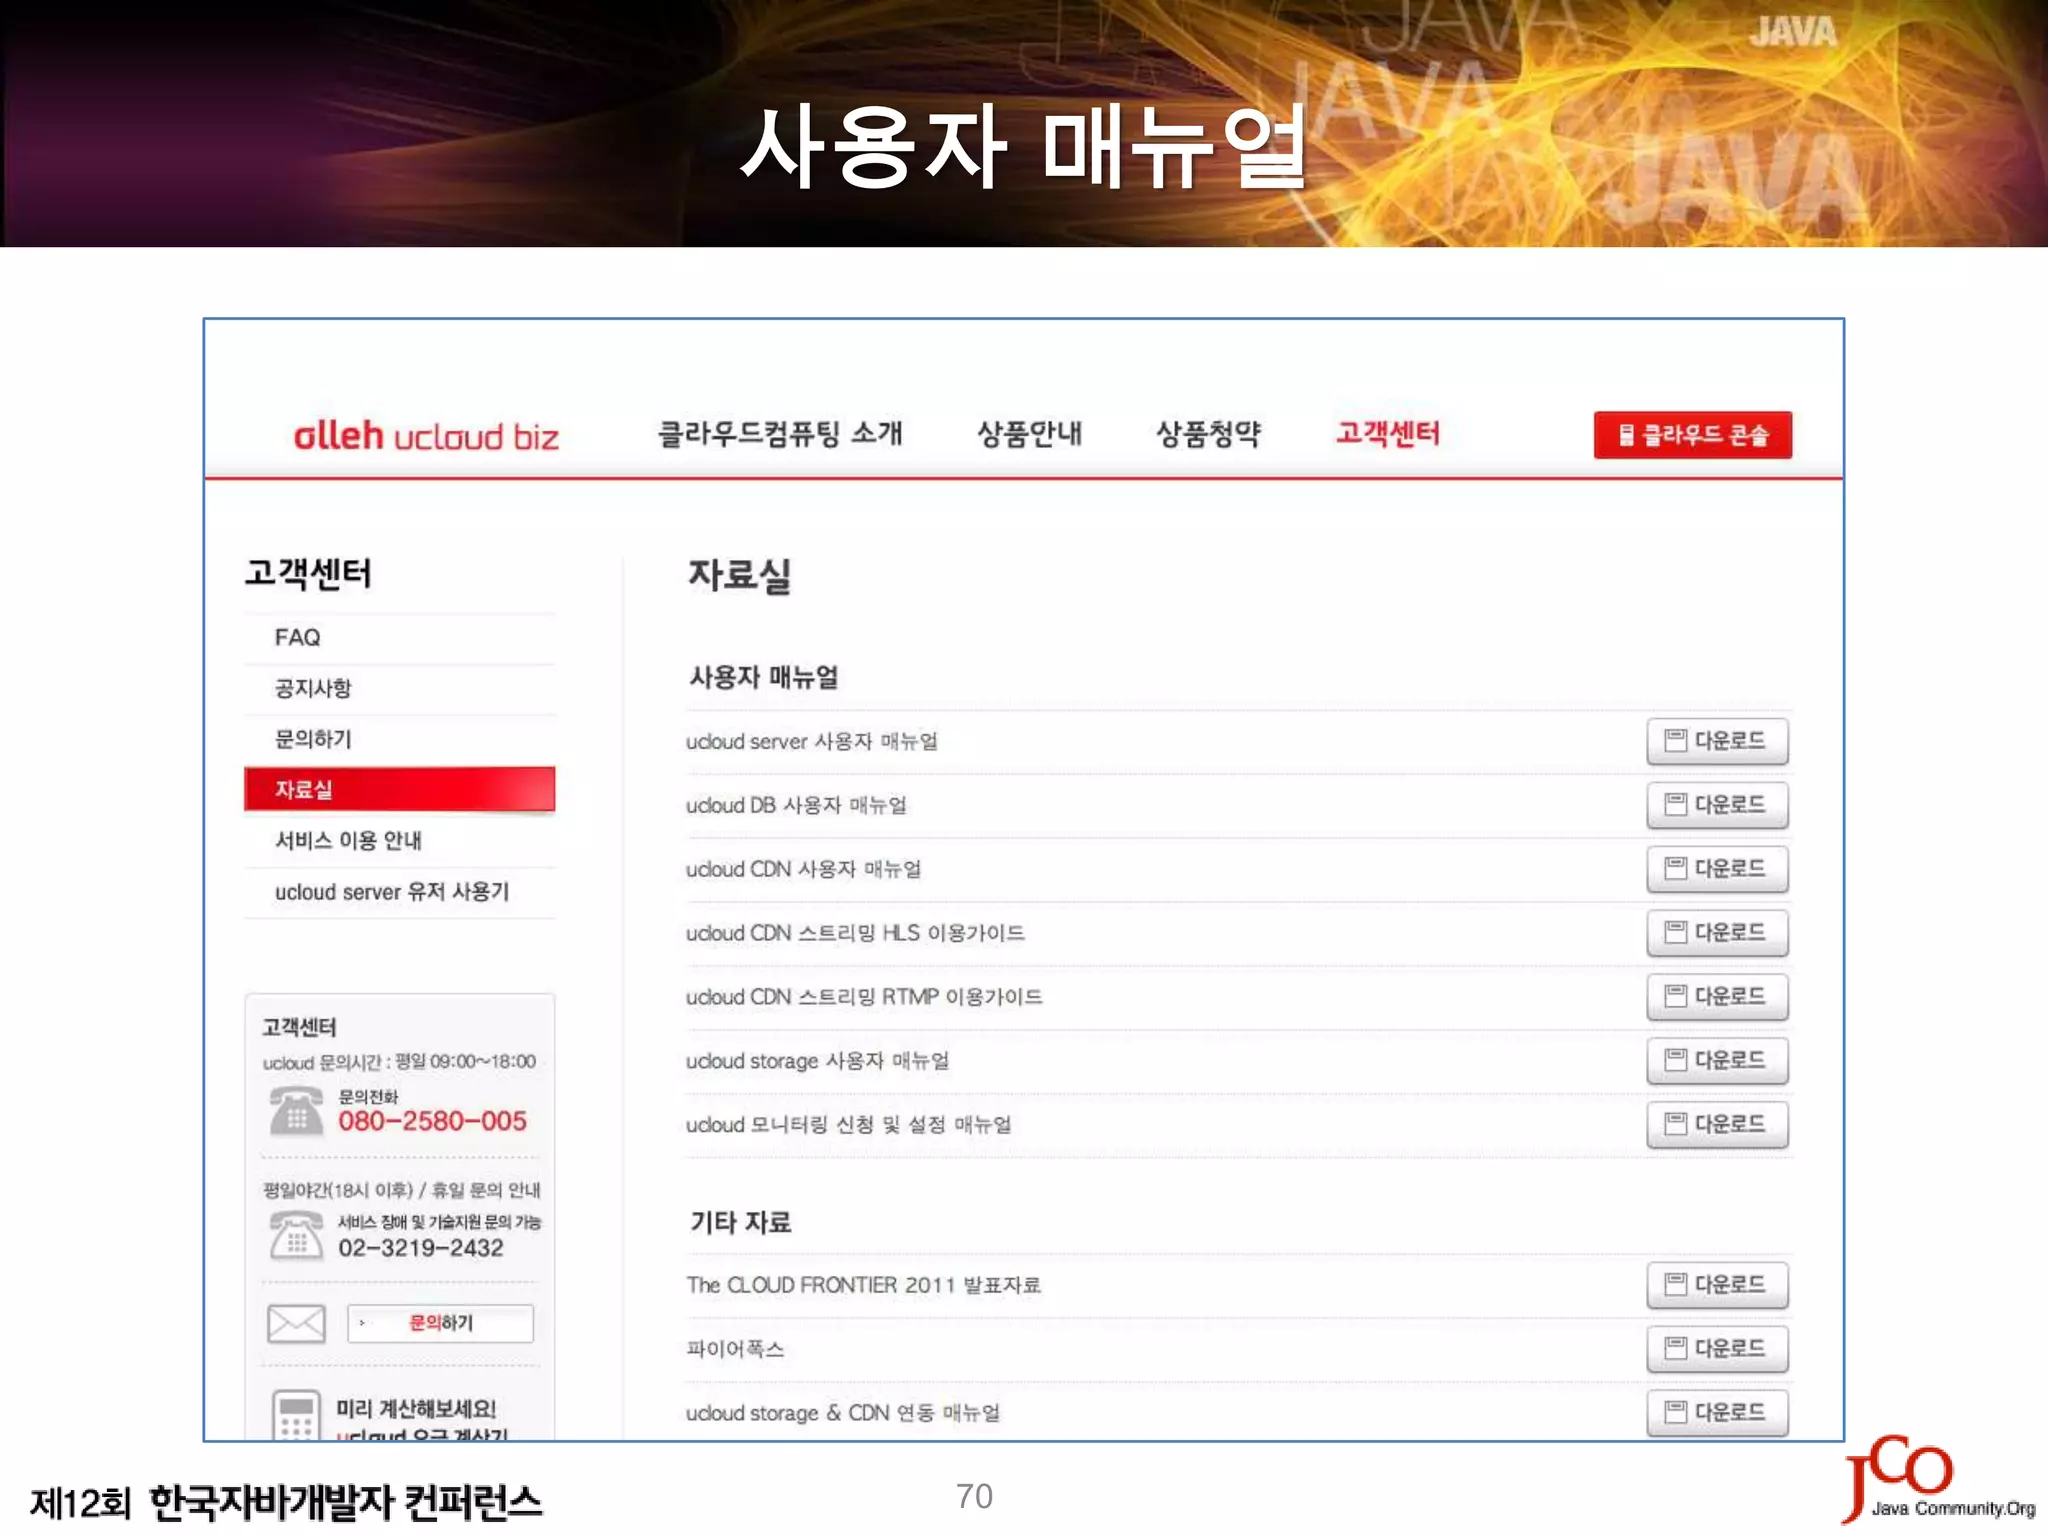Download ucloud 모니터링 신청 및 설정 매뉴얼
Screen dimensions: 2048x1536
point(1717,1126)
